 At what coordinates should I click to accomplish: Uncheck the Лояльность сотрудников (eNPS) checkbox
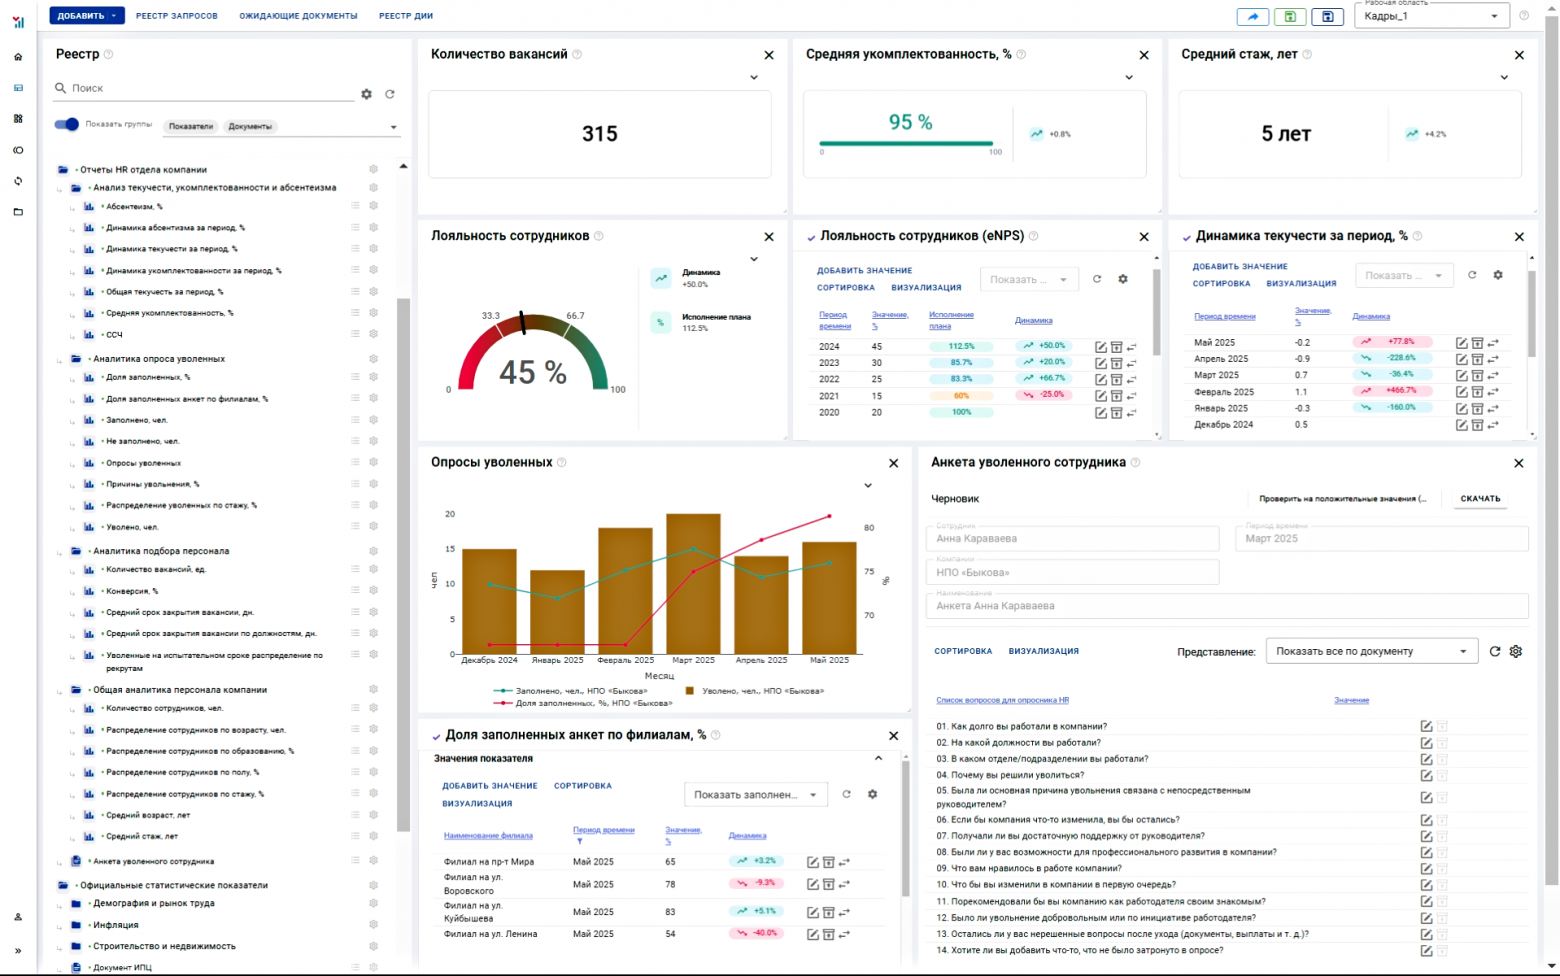pos(810,236)
